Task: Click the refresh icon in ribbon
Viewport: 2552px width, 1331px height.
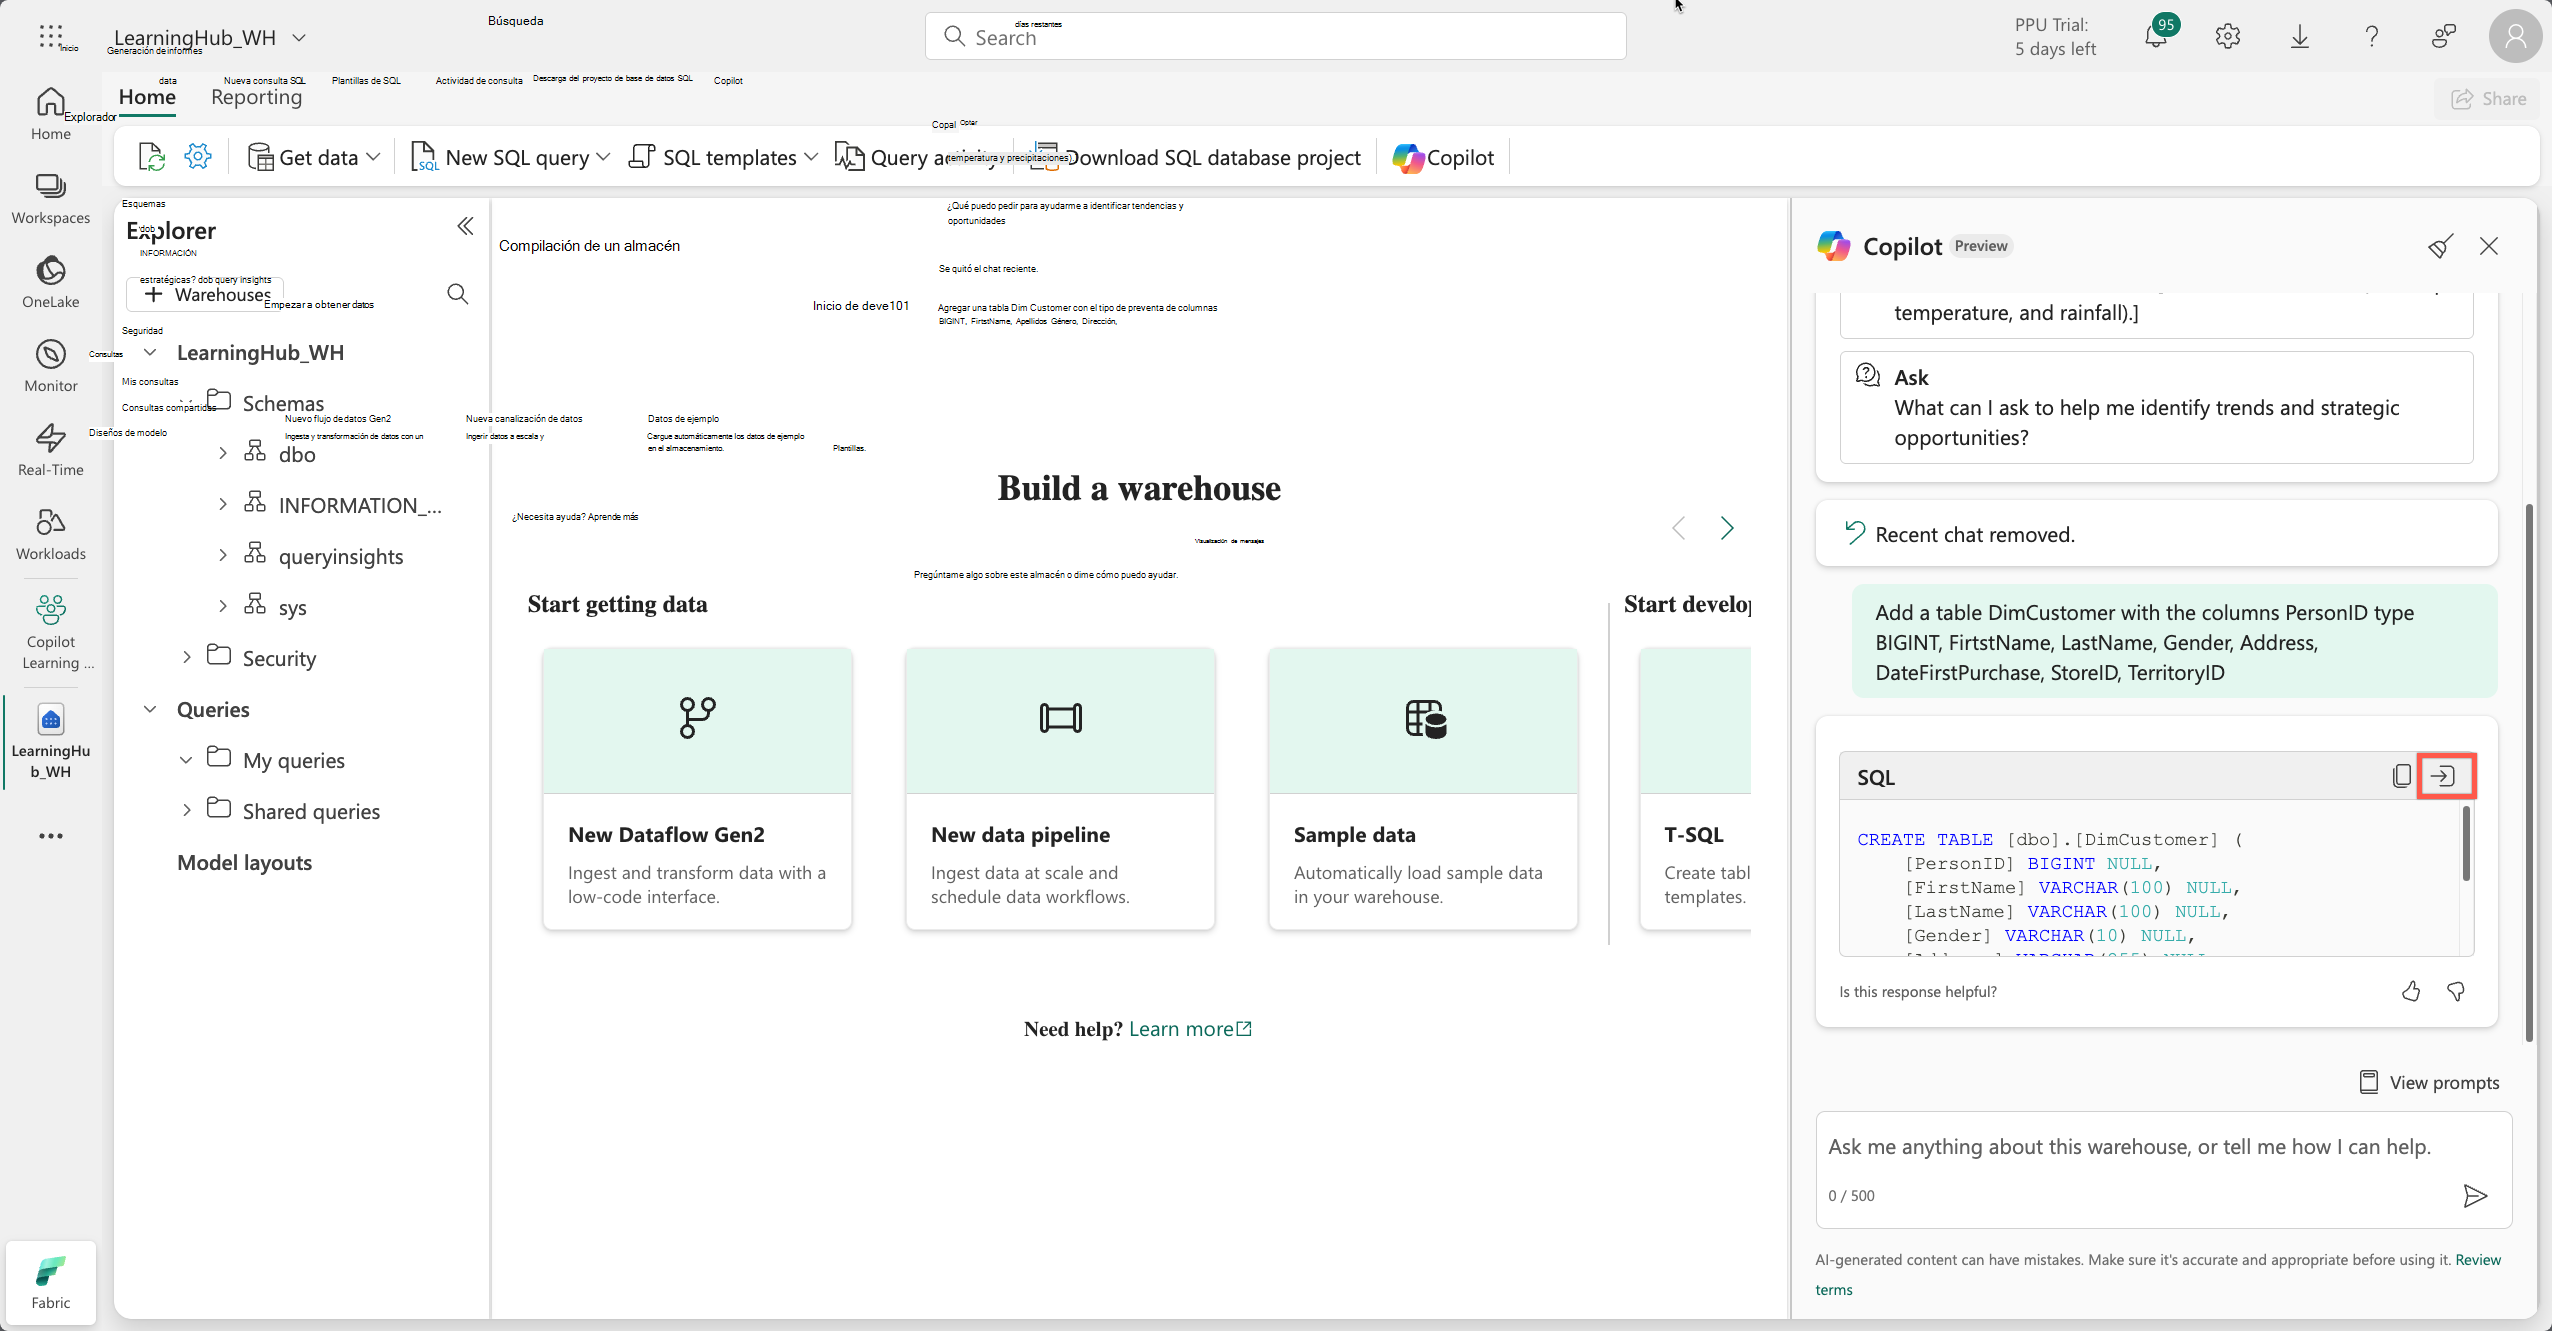Action: pos(151,157)
